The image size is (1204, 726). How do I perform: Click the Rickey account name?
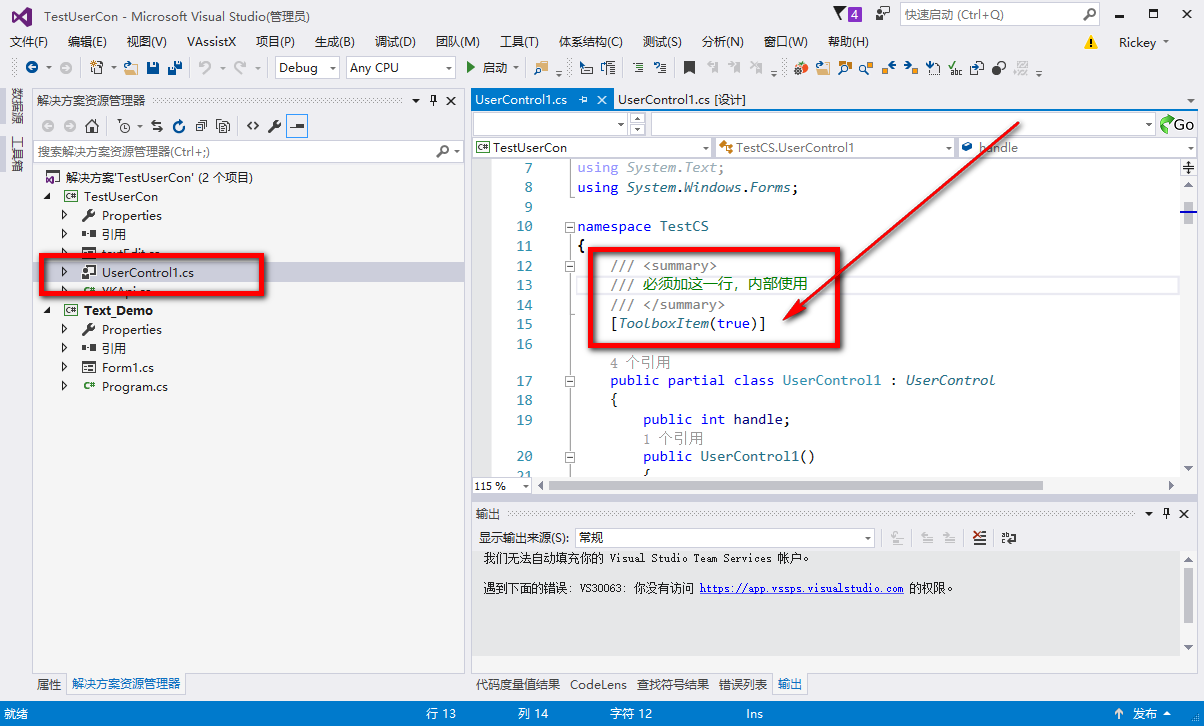1137,43
